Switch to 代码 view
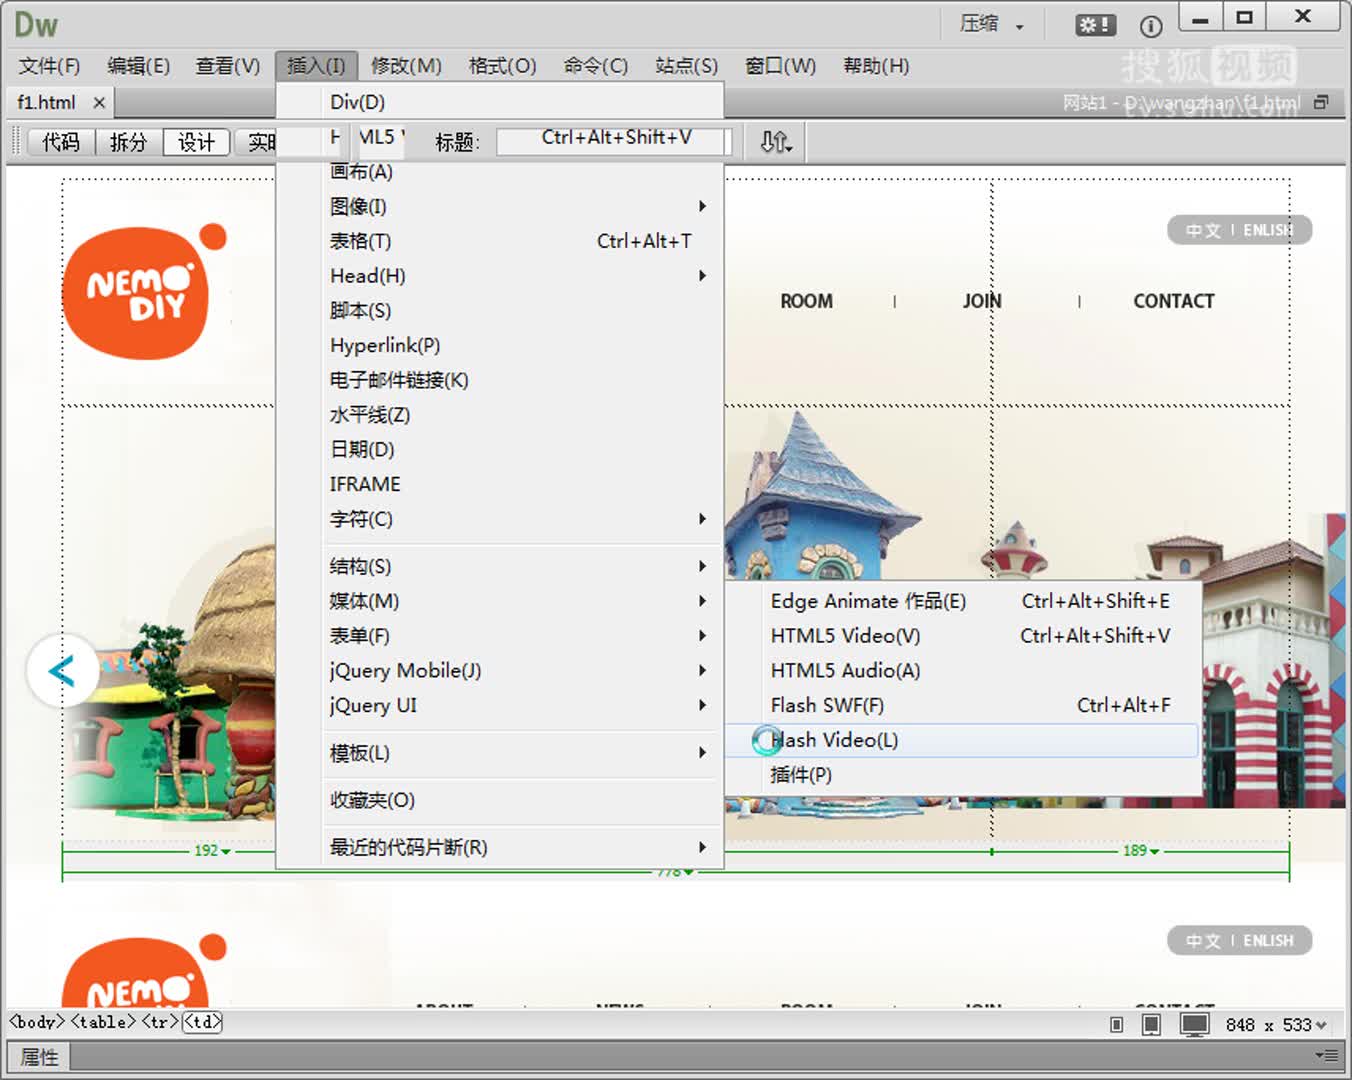 (61, 142)
